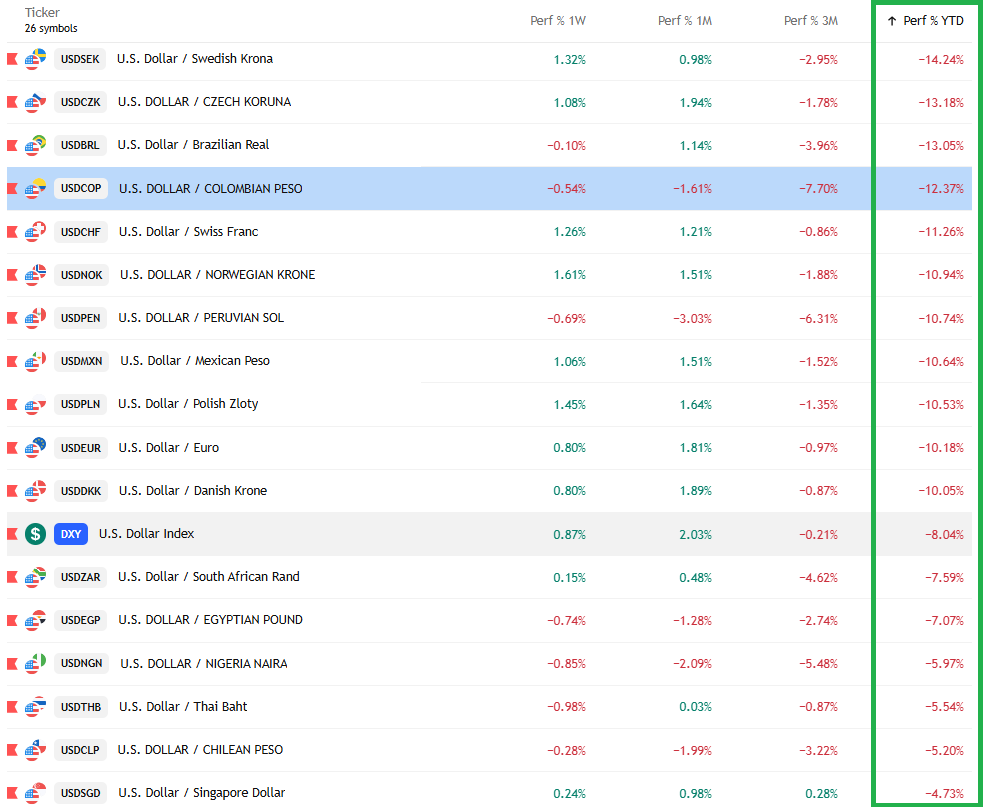983x807 pixels.
Task: Click the USDEGP currency pair flag logo
Action: 36,620
